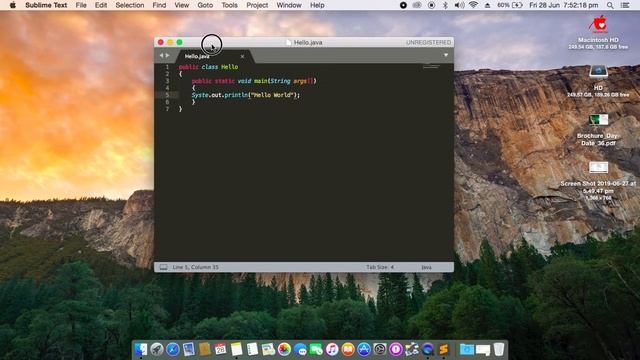640x360 pixels.
Task: Open the Tools menu
Action: click(x=229, y=5)
